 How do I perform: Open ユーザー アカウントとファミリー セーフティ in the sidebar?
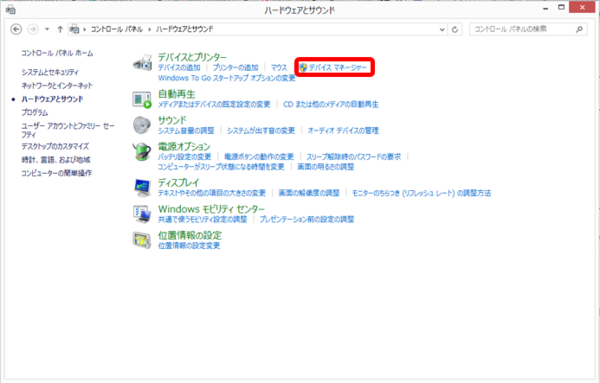(68, 130)
